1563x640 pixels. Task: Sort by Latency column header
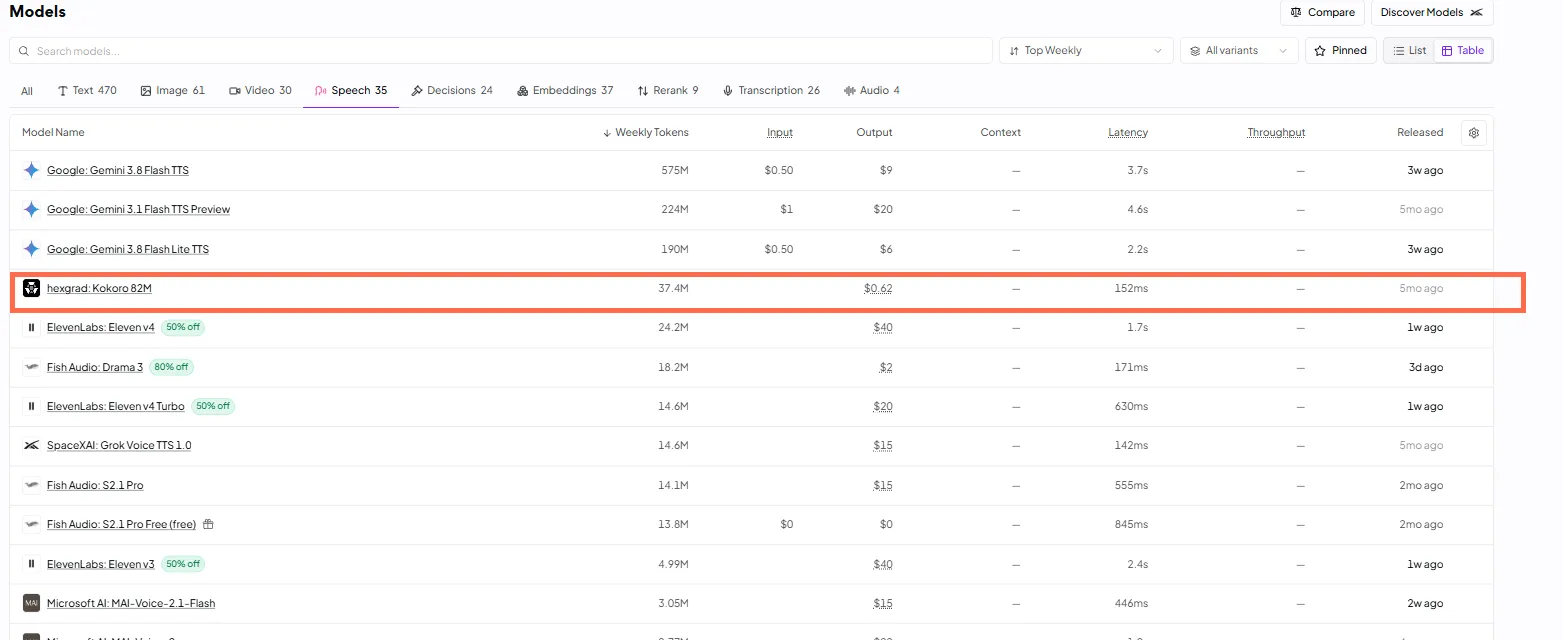click(1128, 132)
